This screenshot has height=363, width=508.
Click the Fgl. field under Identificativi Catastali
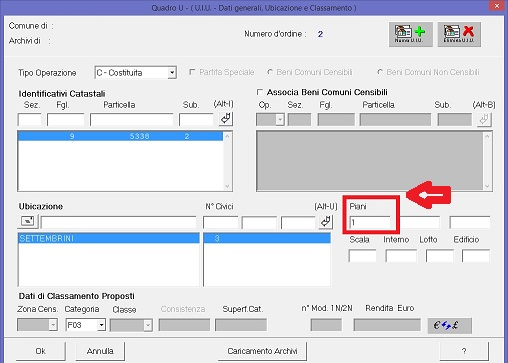click(x=66, y=119)
